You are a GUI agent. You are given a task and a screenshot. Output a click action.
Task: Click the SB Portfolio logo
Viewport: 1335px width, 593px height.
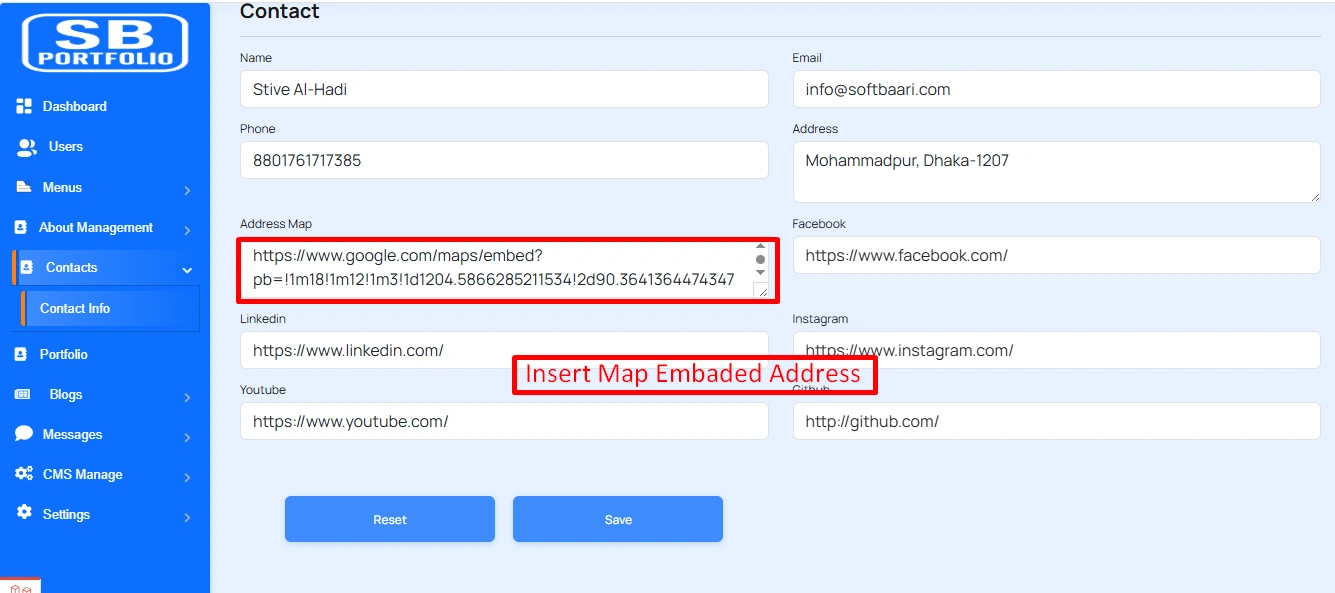[x=105, y=43]
